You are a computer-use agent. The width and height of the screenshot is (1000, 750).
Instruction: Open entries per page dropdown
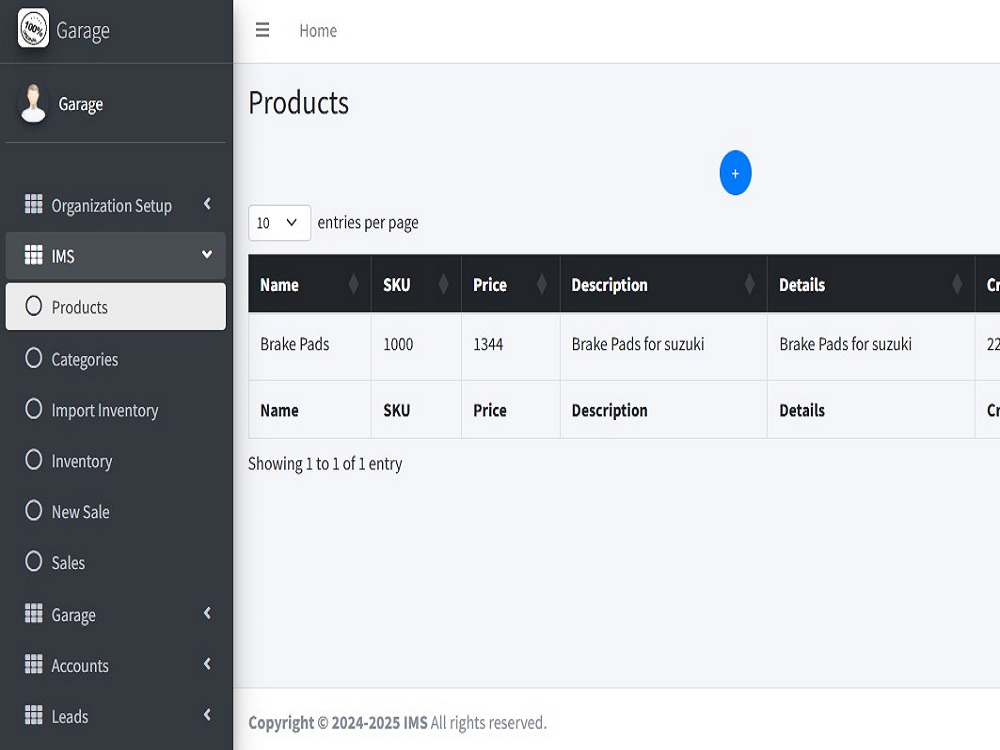[279, 223]
